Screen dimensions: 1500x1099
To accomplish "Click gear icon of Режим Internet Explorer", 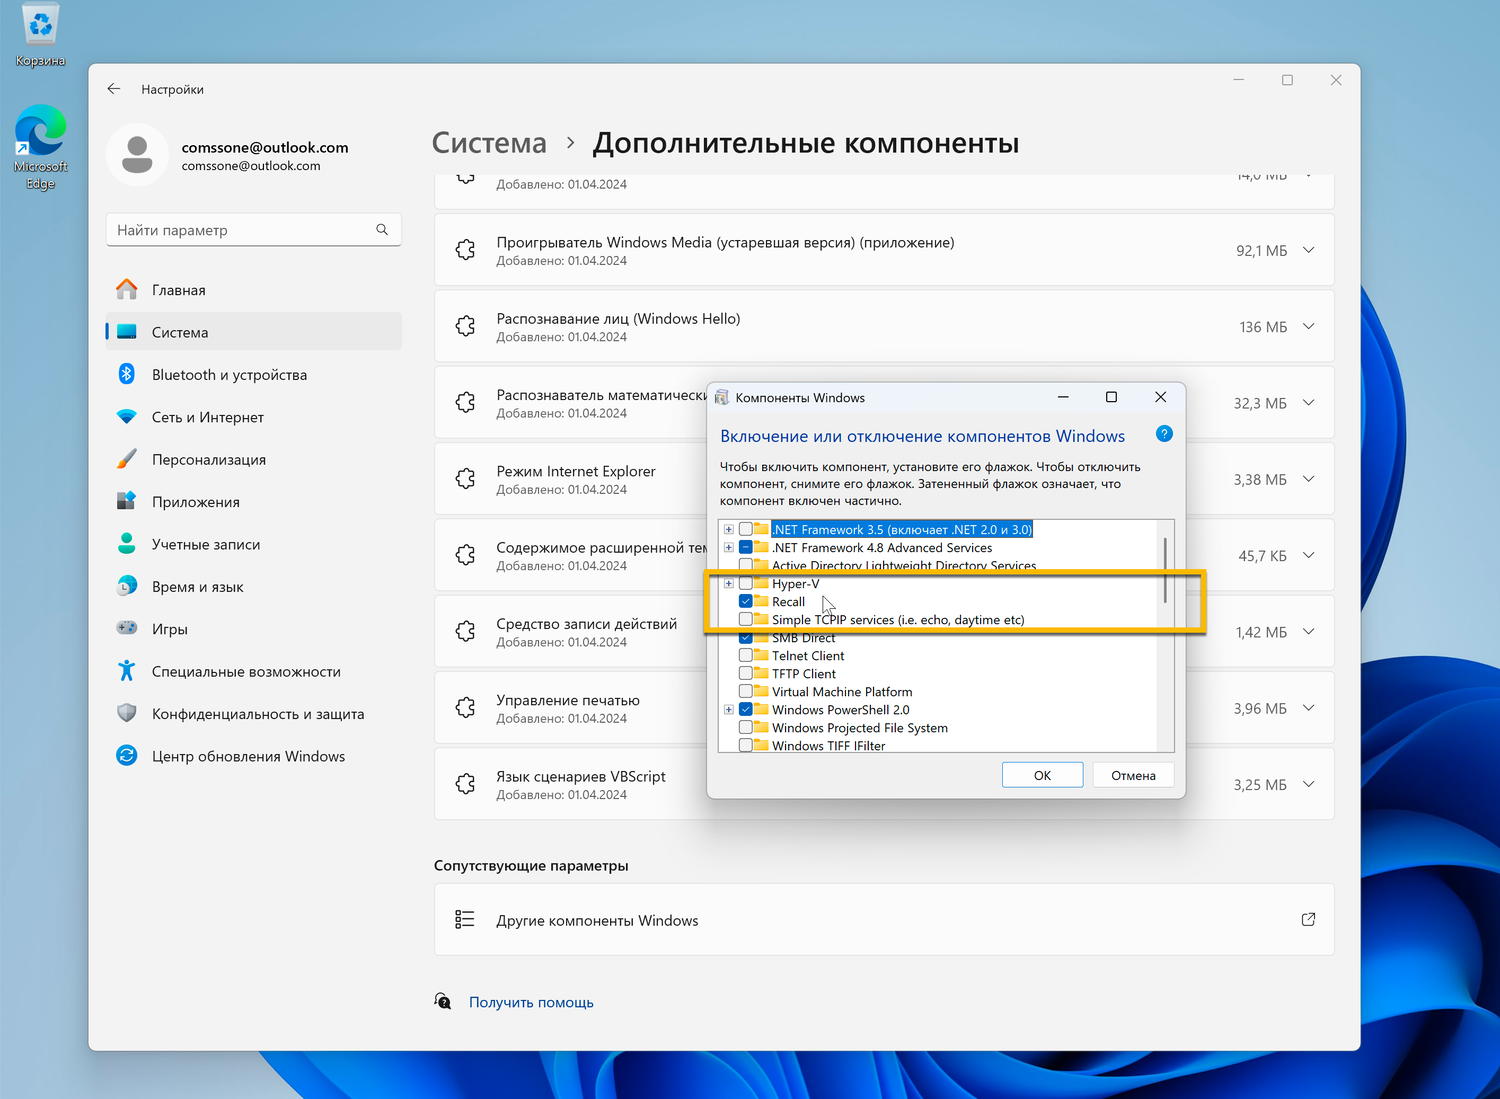I will [x=465, y=479].
